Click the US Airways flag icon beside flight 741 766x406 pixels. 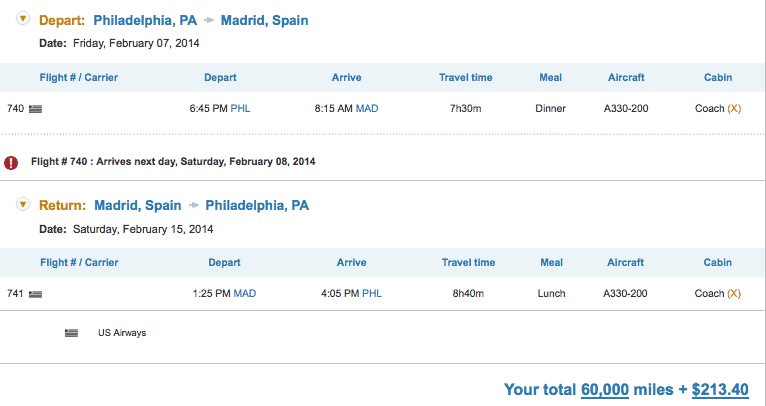35,294
